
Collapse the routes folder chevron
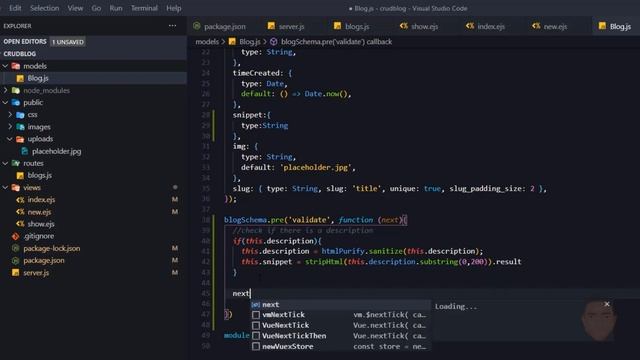tap(5, 163)
